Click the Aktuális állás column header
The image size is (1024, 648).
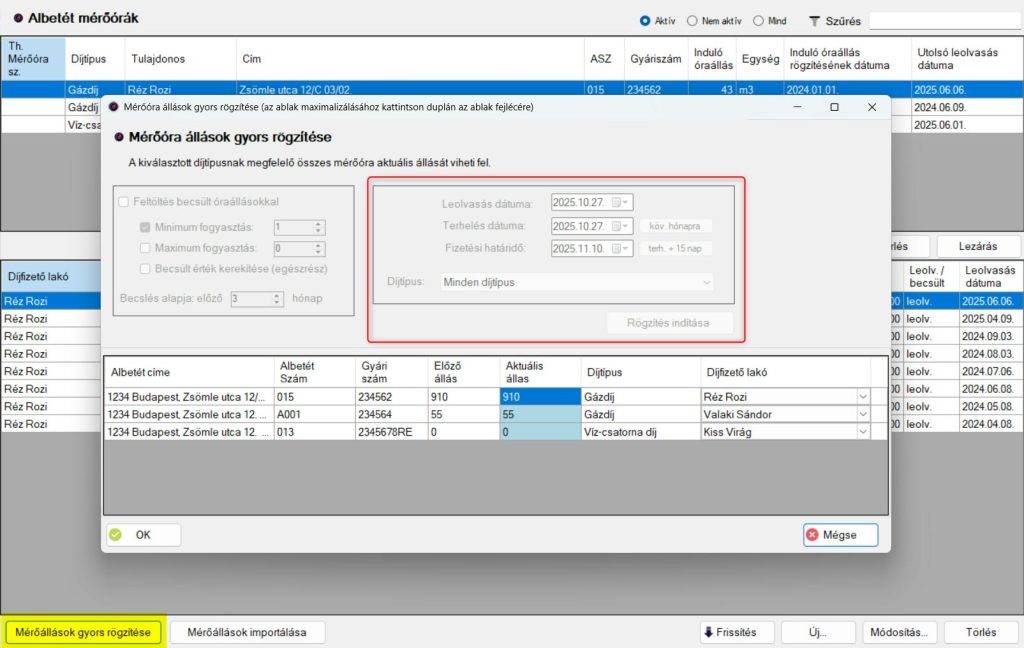click(x=538, y=372)
